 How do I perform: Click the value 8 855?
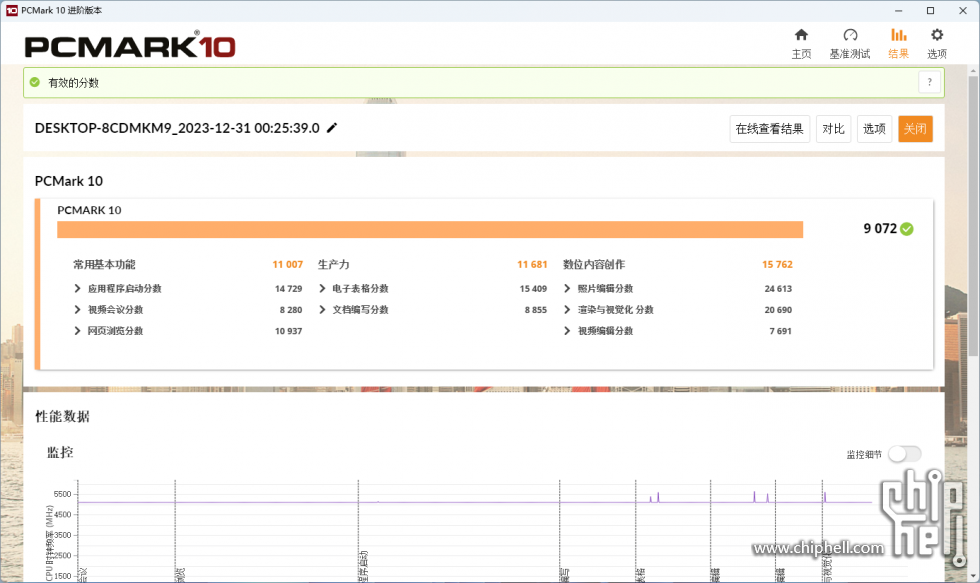(536, 310)
